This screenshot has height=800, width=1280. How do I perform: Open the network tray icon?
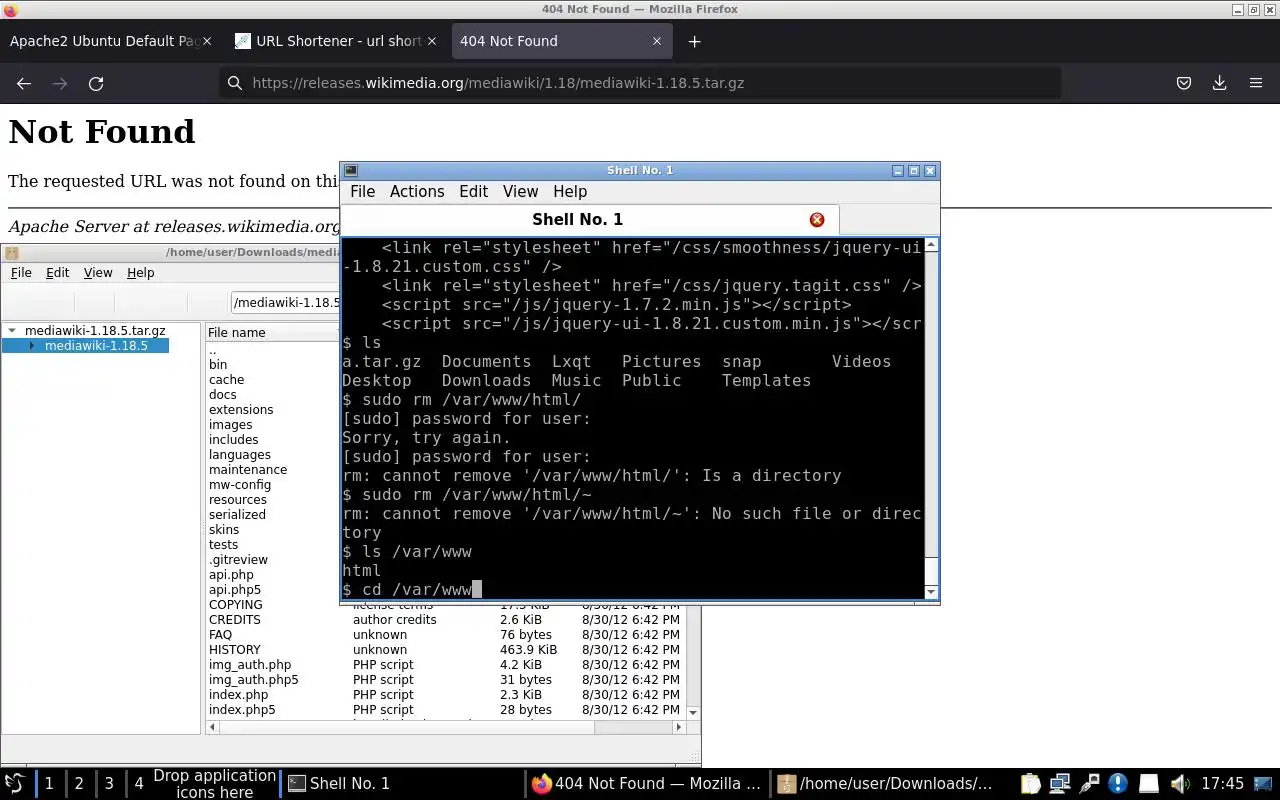pyautogui.click(x=1060, y=784)
